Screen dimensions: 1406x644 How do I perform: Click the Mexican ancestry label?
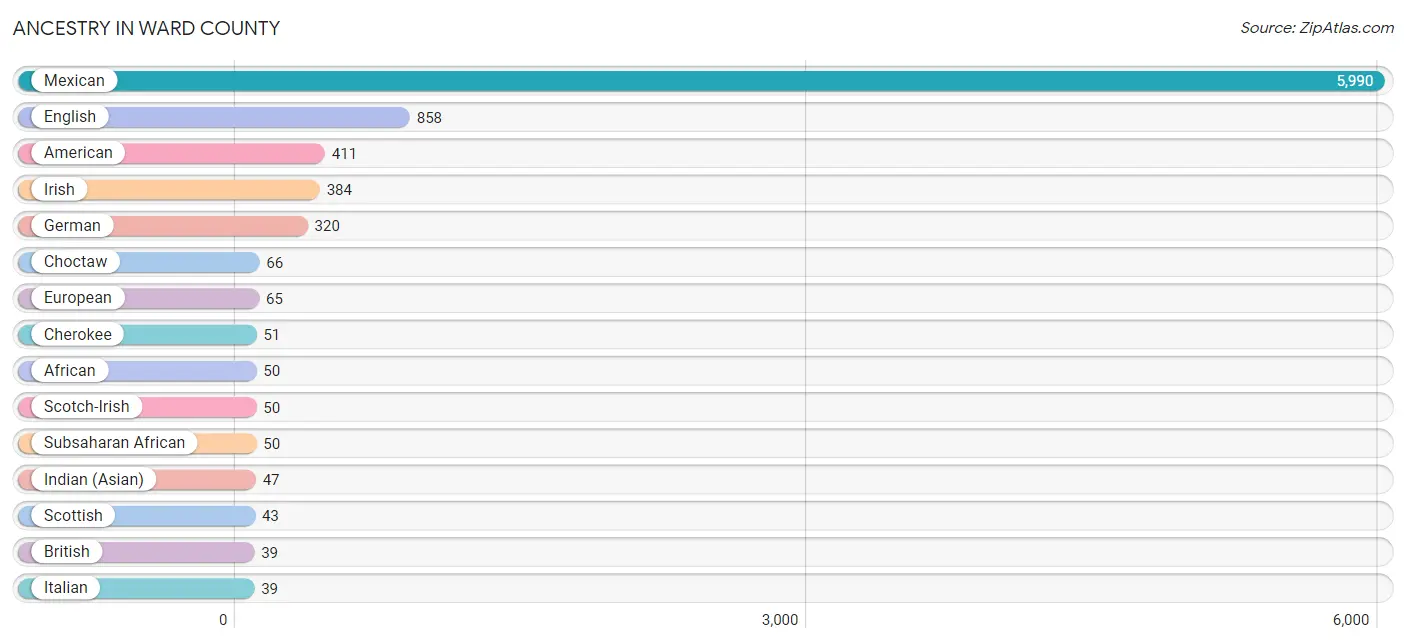coord(74,81)
